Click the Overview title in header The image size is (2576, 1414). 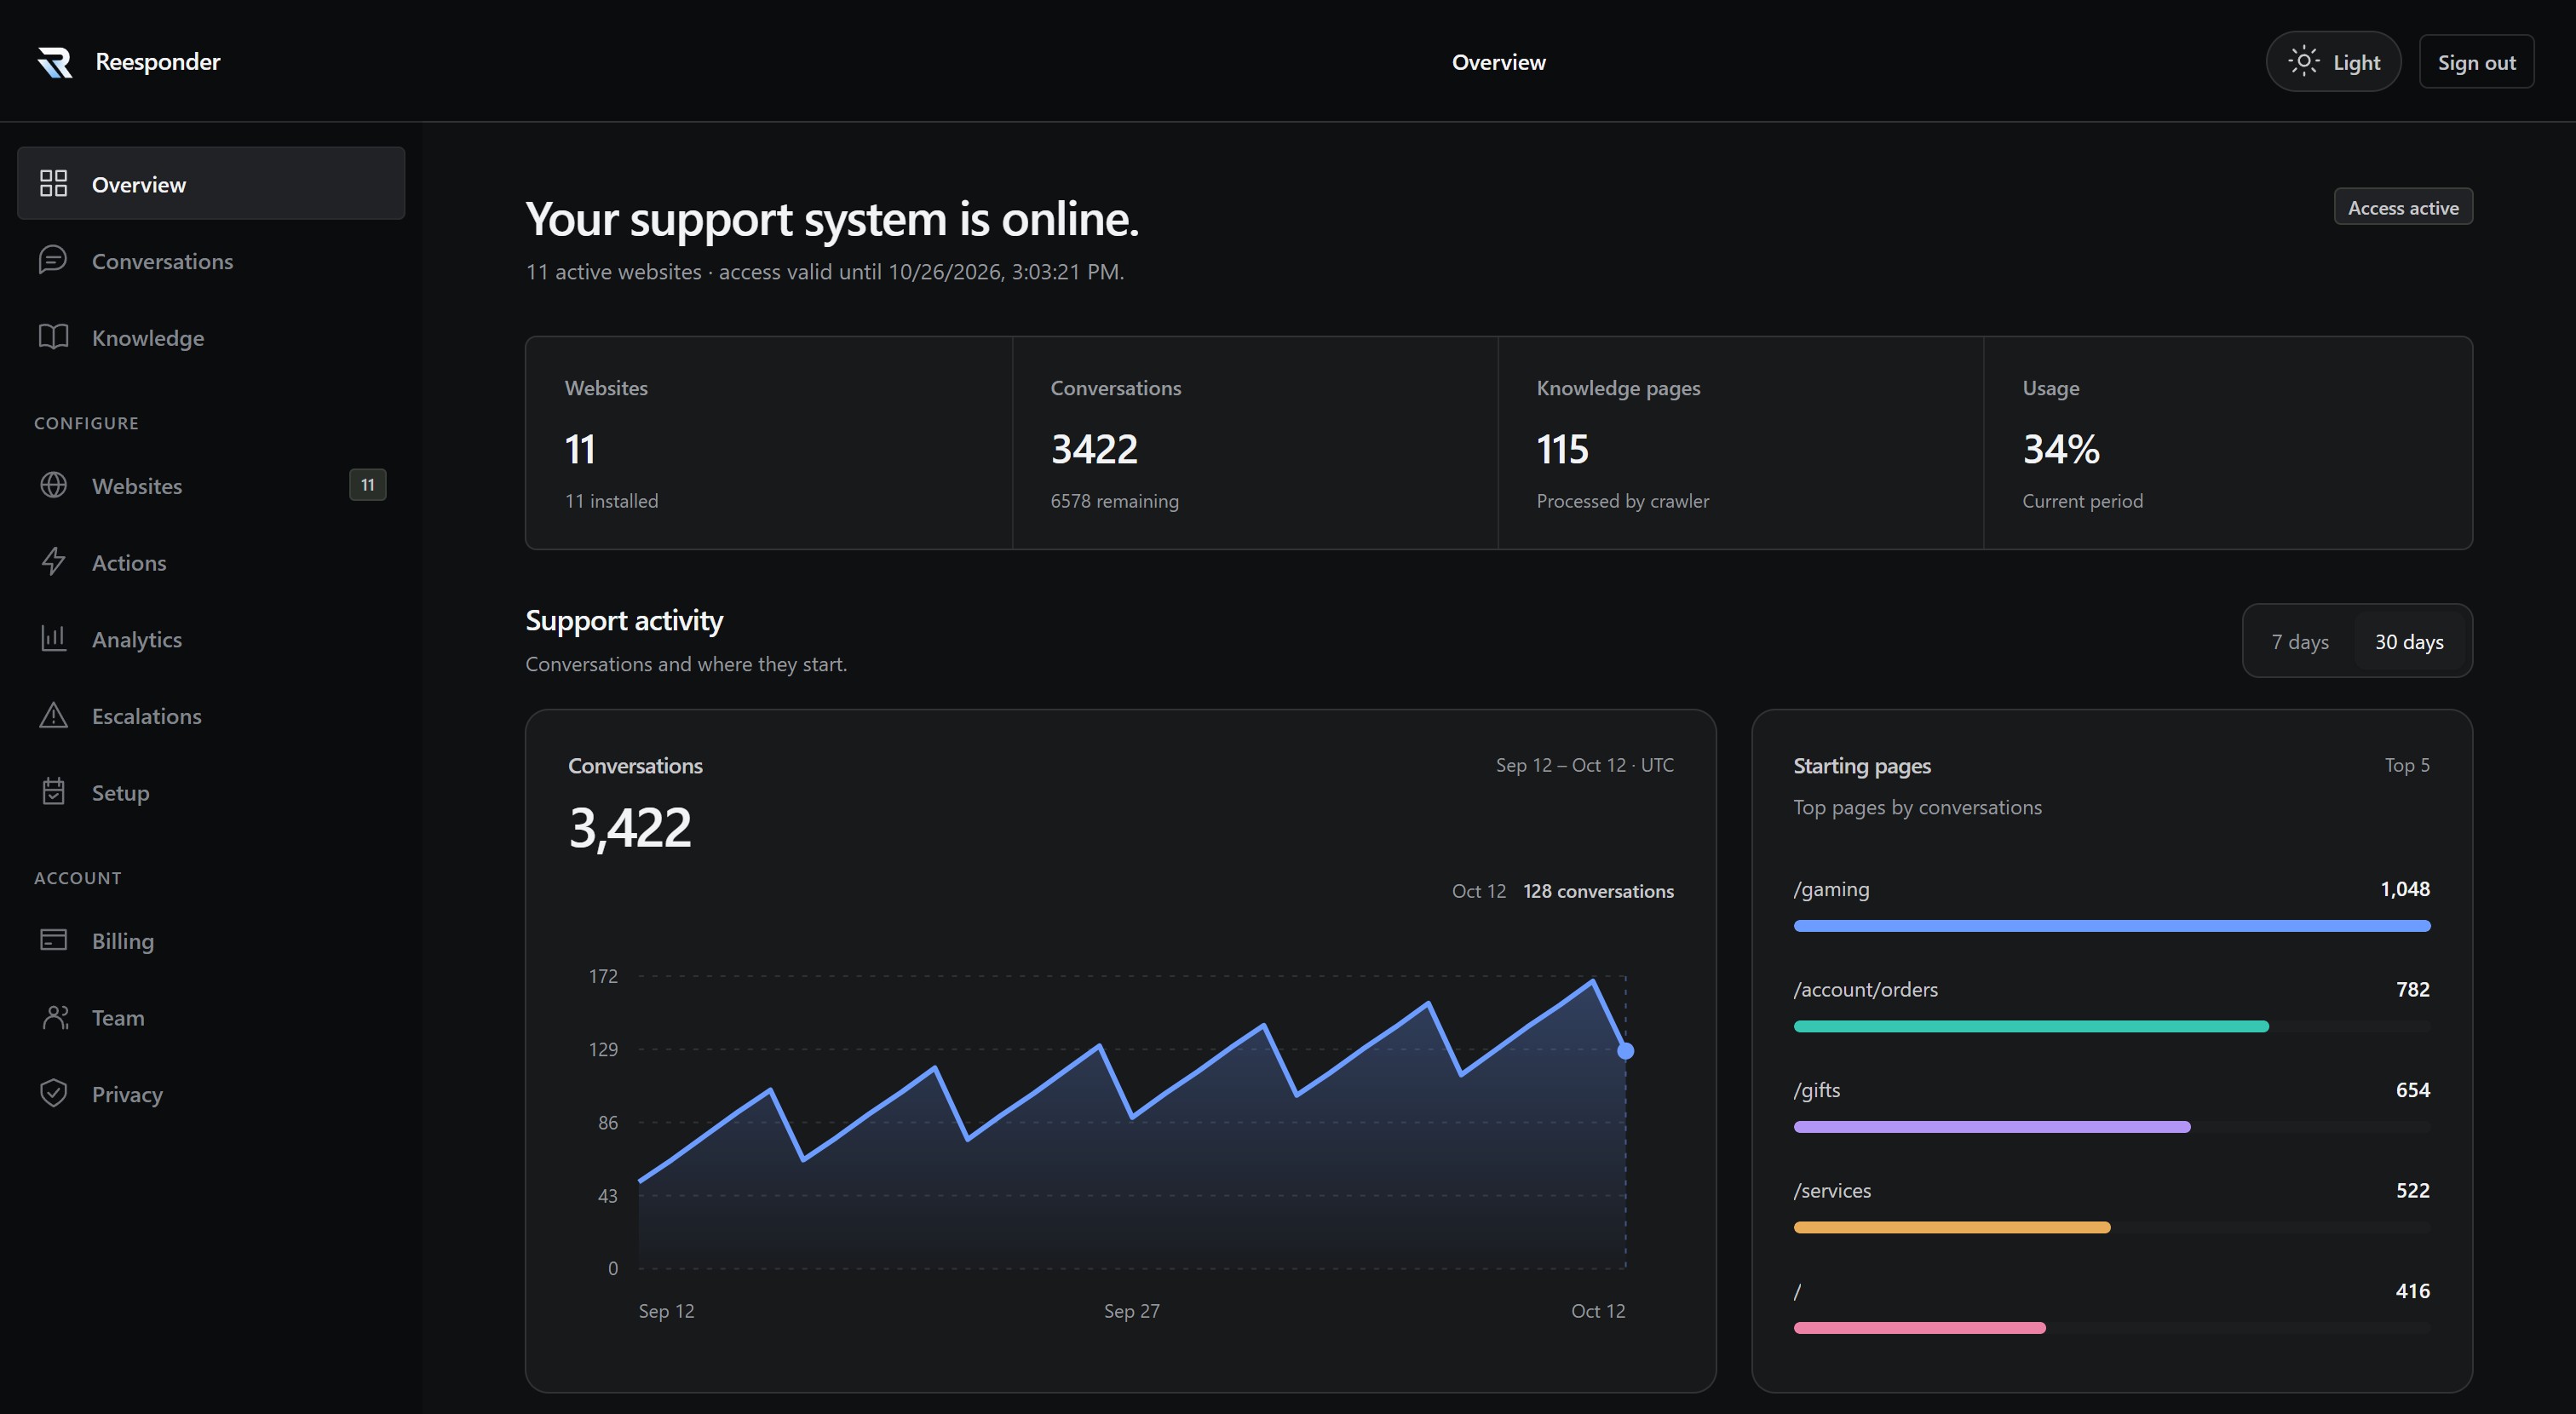tap(1498, 62)
